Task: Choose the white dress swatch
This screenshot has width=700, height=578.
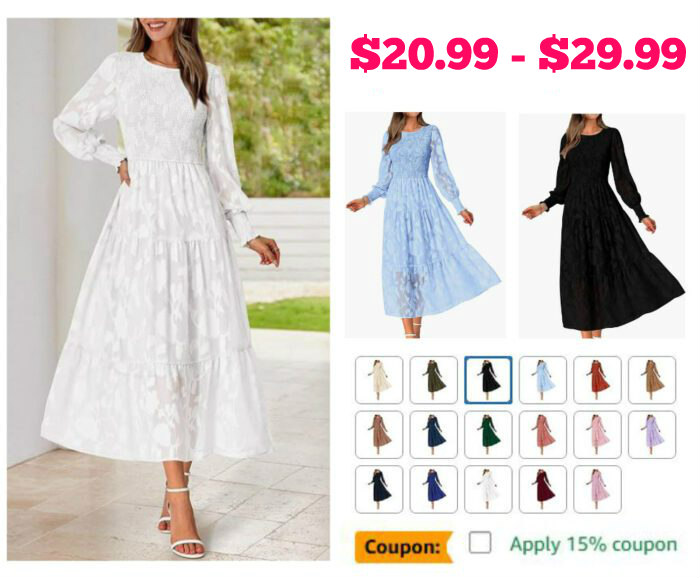Action: click(488, 489)
